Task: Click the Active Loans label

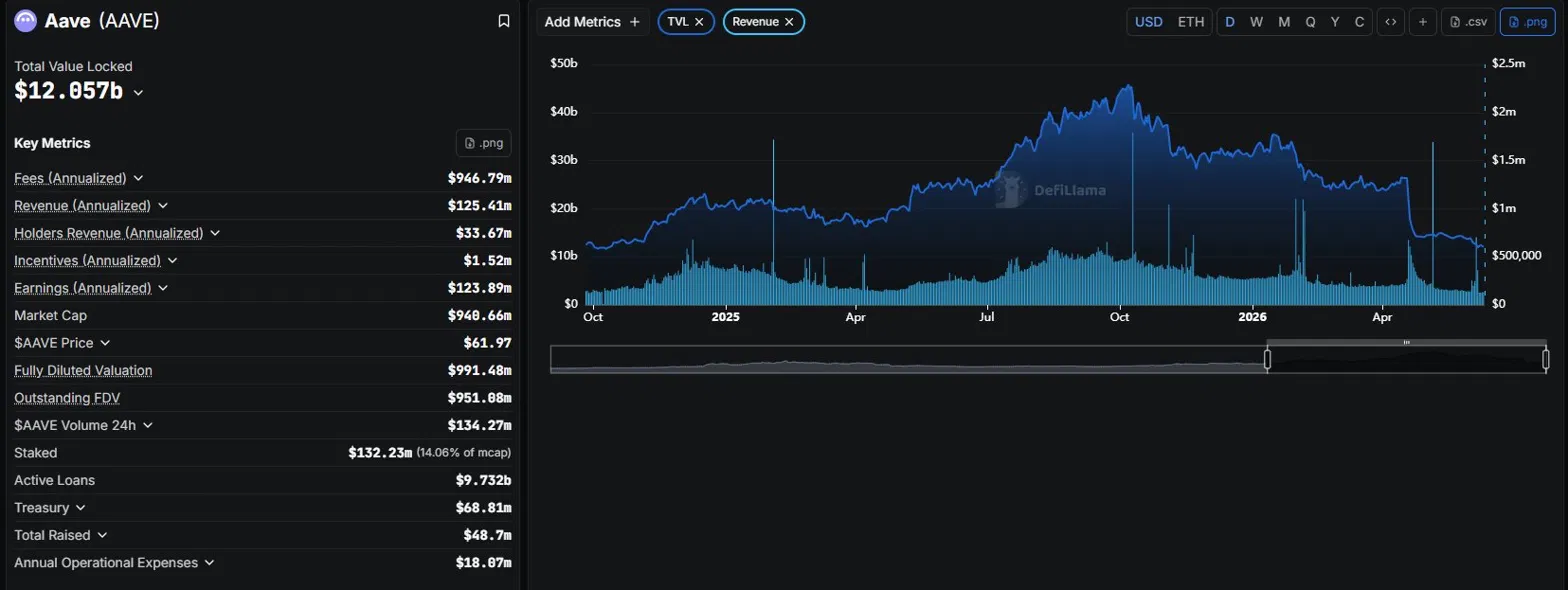Action: (x=54, y=480)
